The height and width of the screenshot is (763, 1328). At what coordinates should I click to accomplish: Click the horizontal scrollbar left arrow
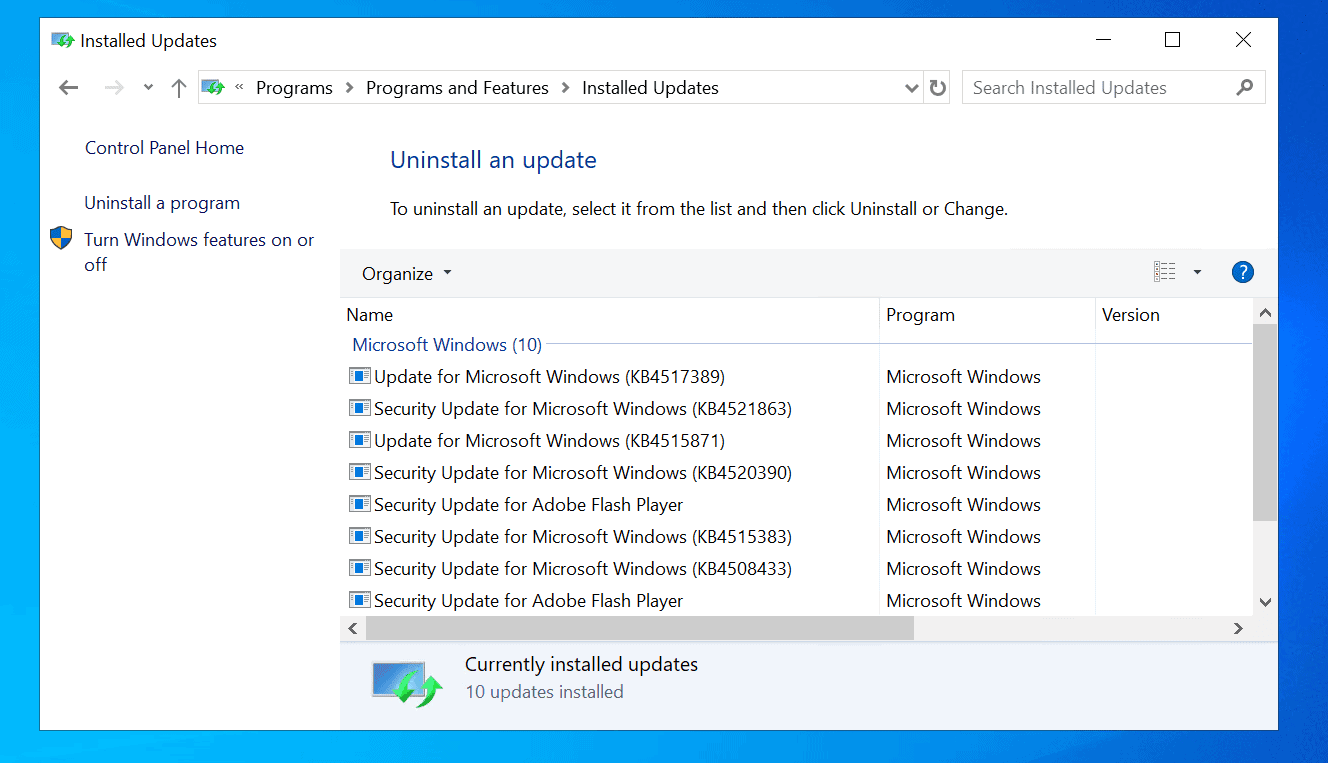point(352,628)
